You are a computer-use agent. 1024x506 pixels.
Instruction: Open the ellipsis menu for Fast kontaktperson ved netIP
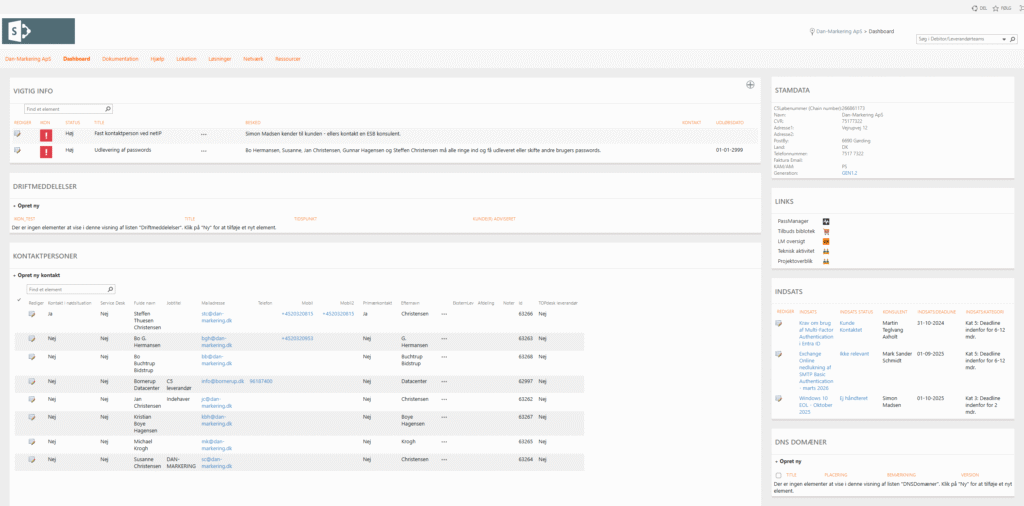203,133
